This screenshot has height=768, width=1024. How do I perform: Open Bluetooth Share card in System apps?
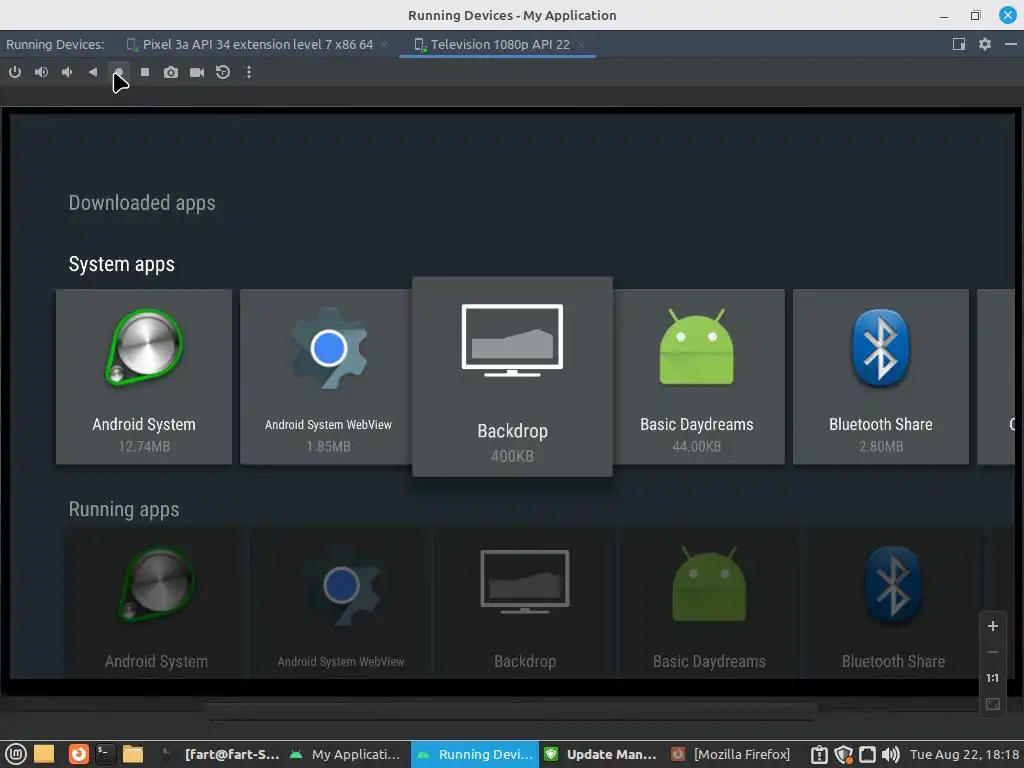point(880,377)
